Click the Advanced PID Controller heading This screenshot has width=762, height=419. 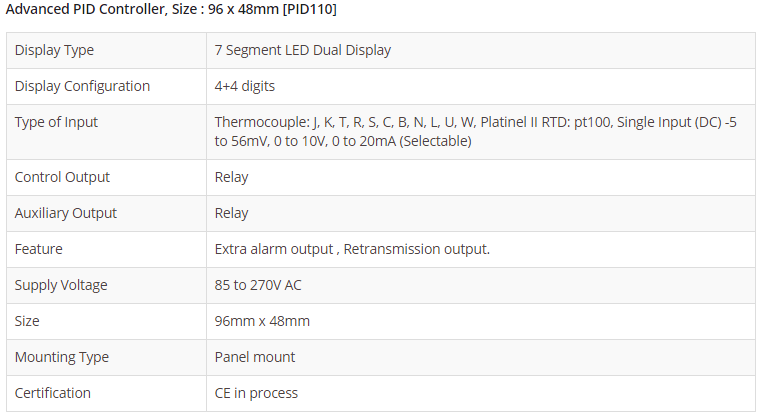point(171,10)
